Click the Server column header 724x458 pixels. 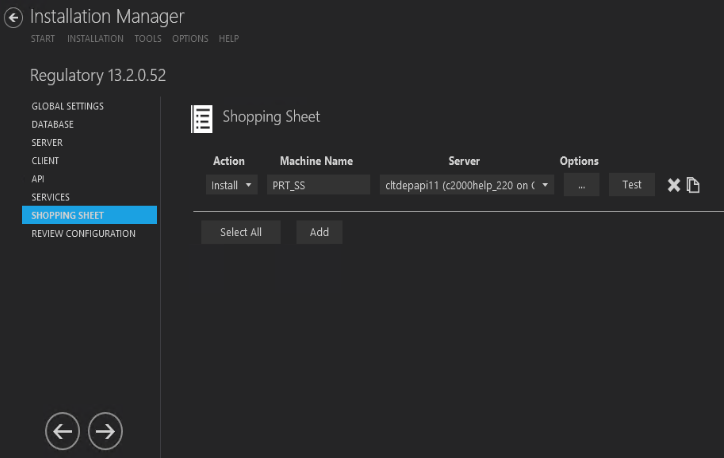pyautogui.click(x=464, y=161)
